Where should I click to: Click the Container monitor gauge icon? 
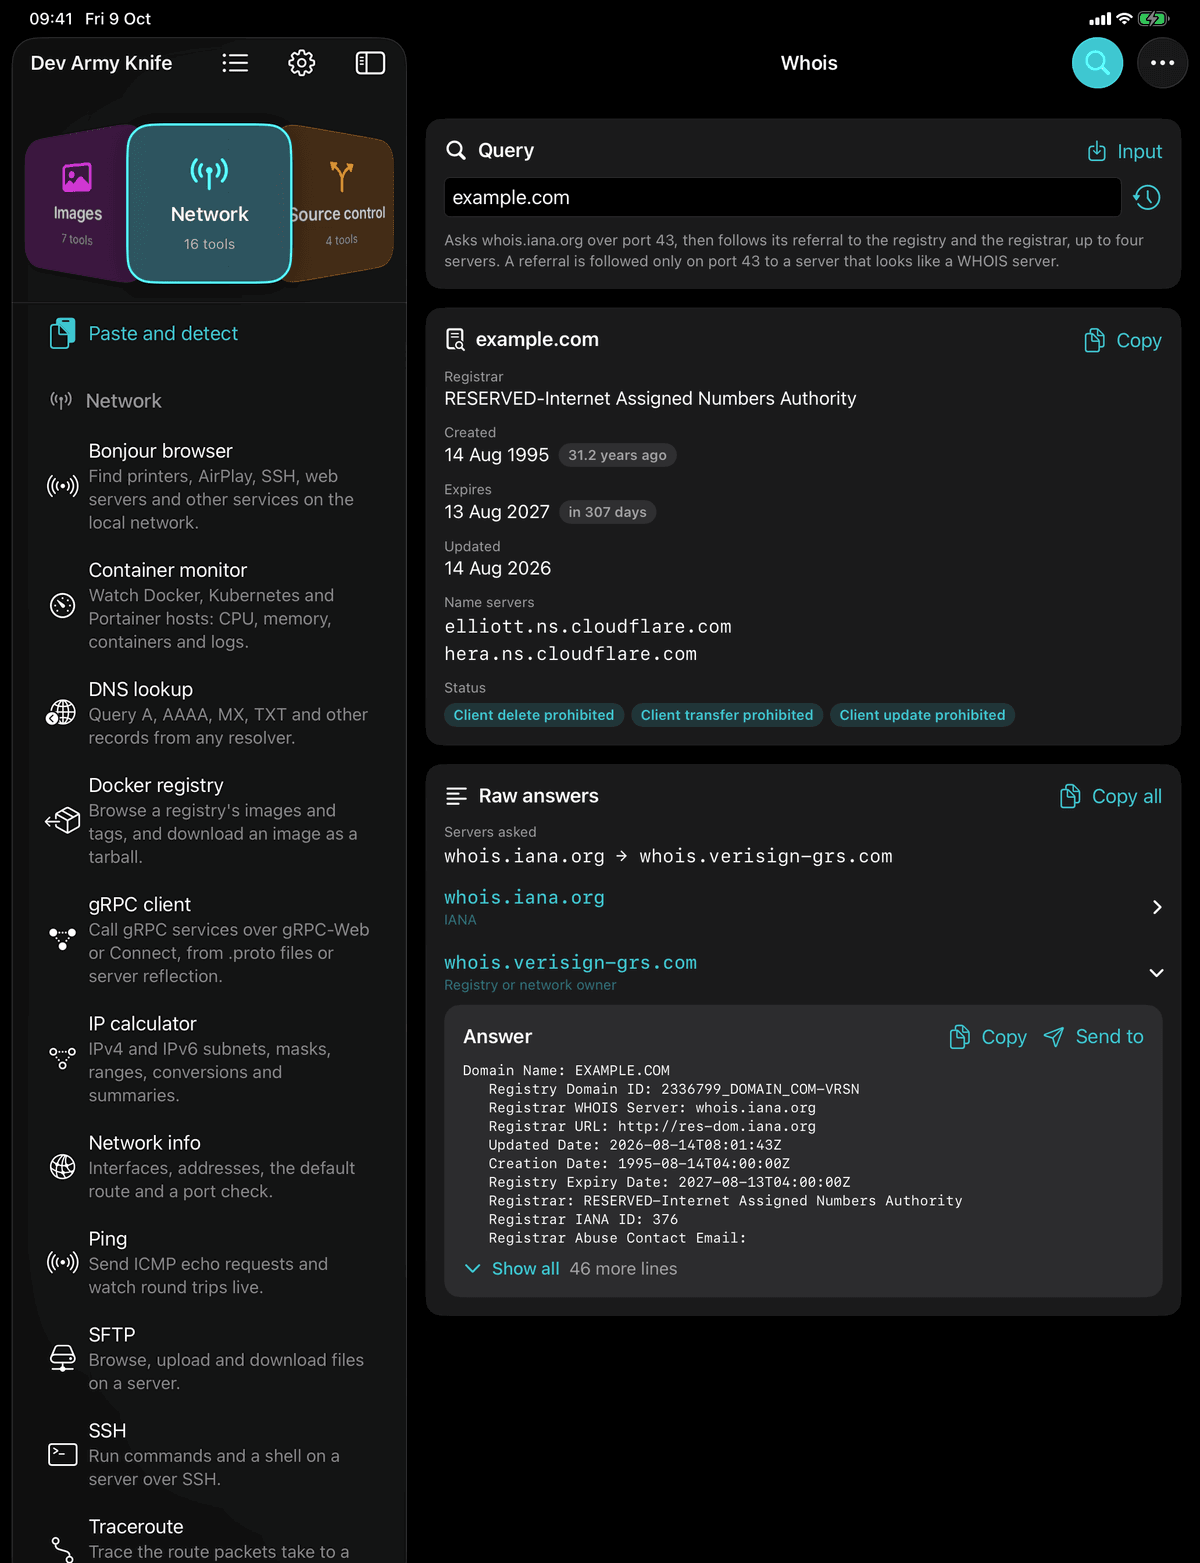[x=62, y=605]
